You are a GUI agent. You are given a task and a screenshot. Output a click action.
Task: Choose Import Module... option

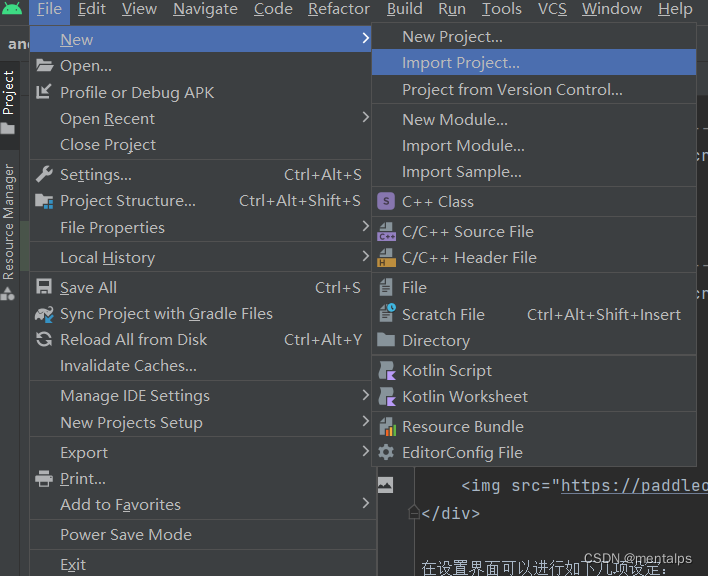coord(534,145)
